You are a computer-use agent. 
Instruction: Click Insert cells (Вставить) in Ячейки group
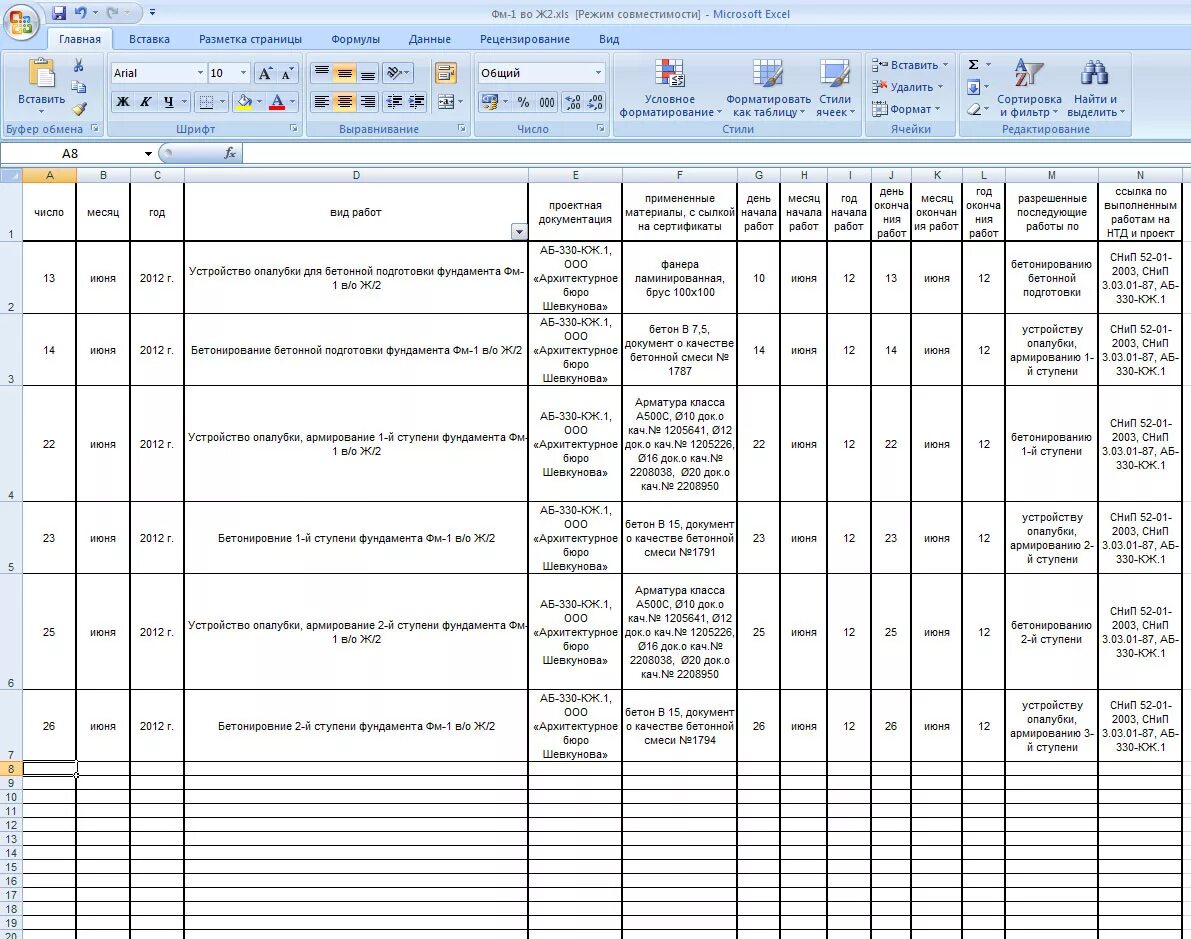coord(910,65)
